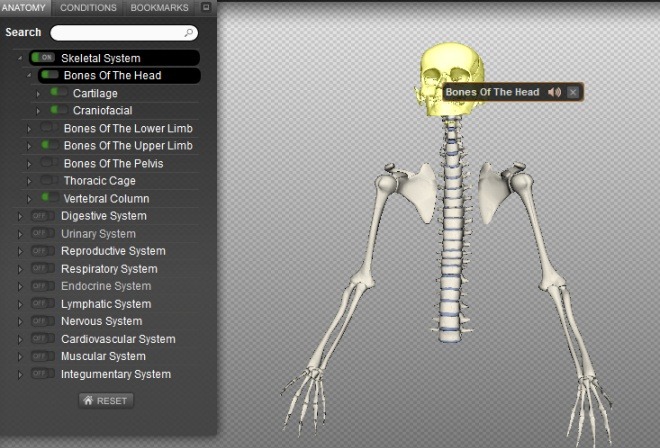This screenshot has width=660, height=448.
Task: Click the Reset button
Action: point(106,400)
